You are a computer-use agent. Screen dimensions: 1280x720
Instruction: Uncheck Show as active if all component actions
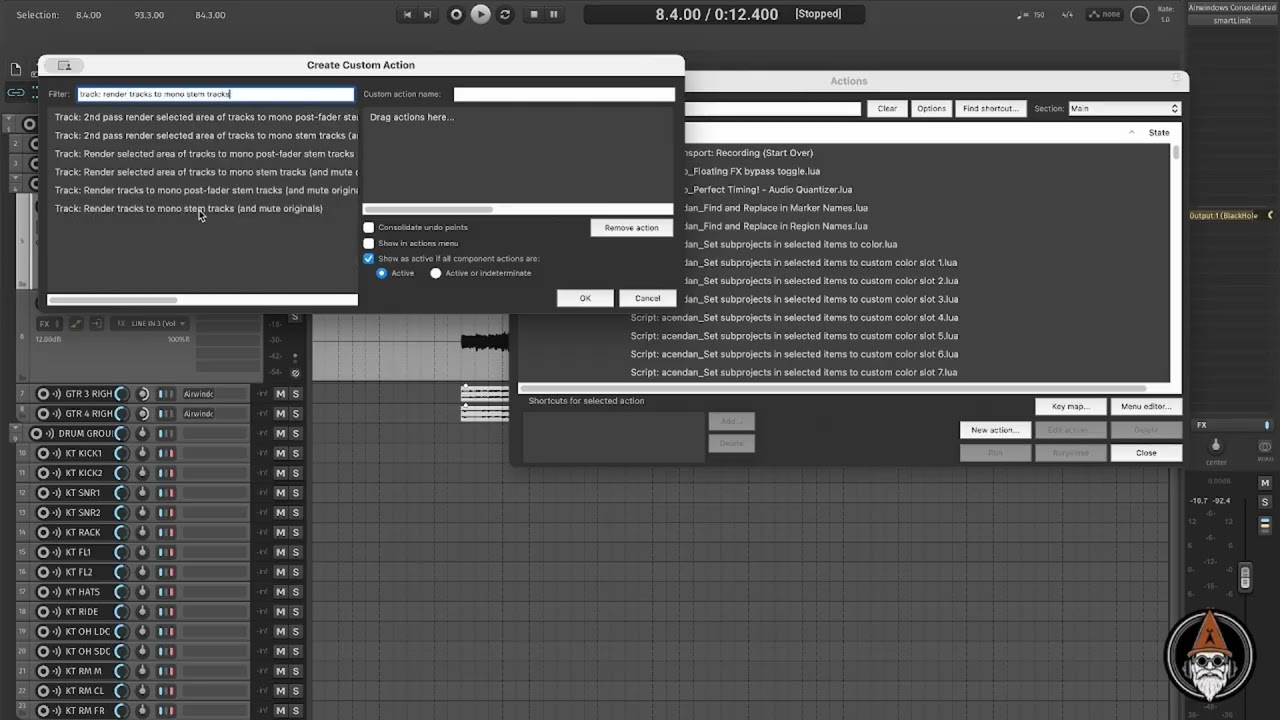(369, 258)
